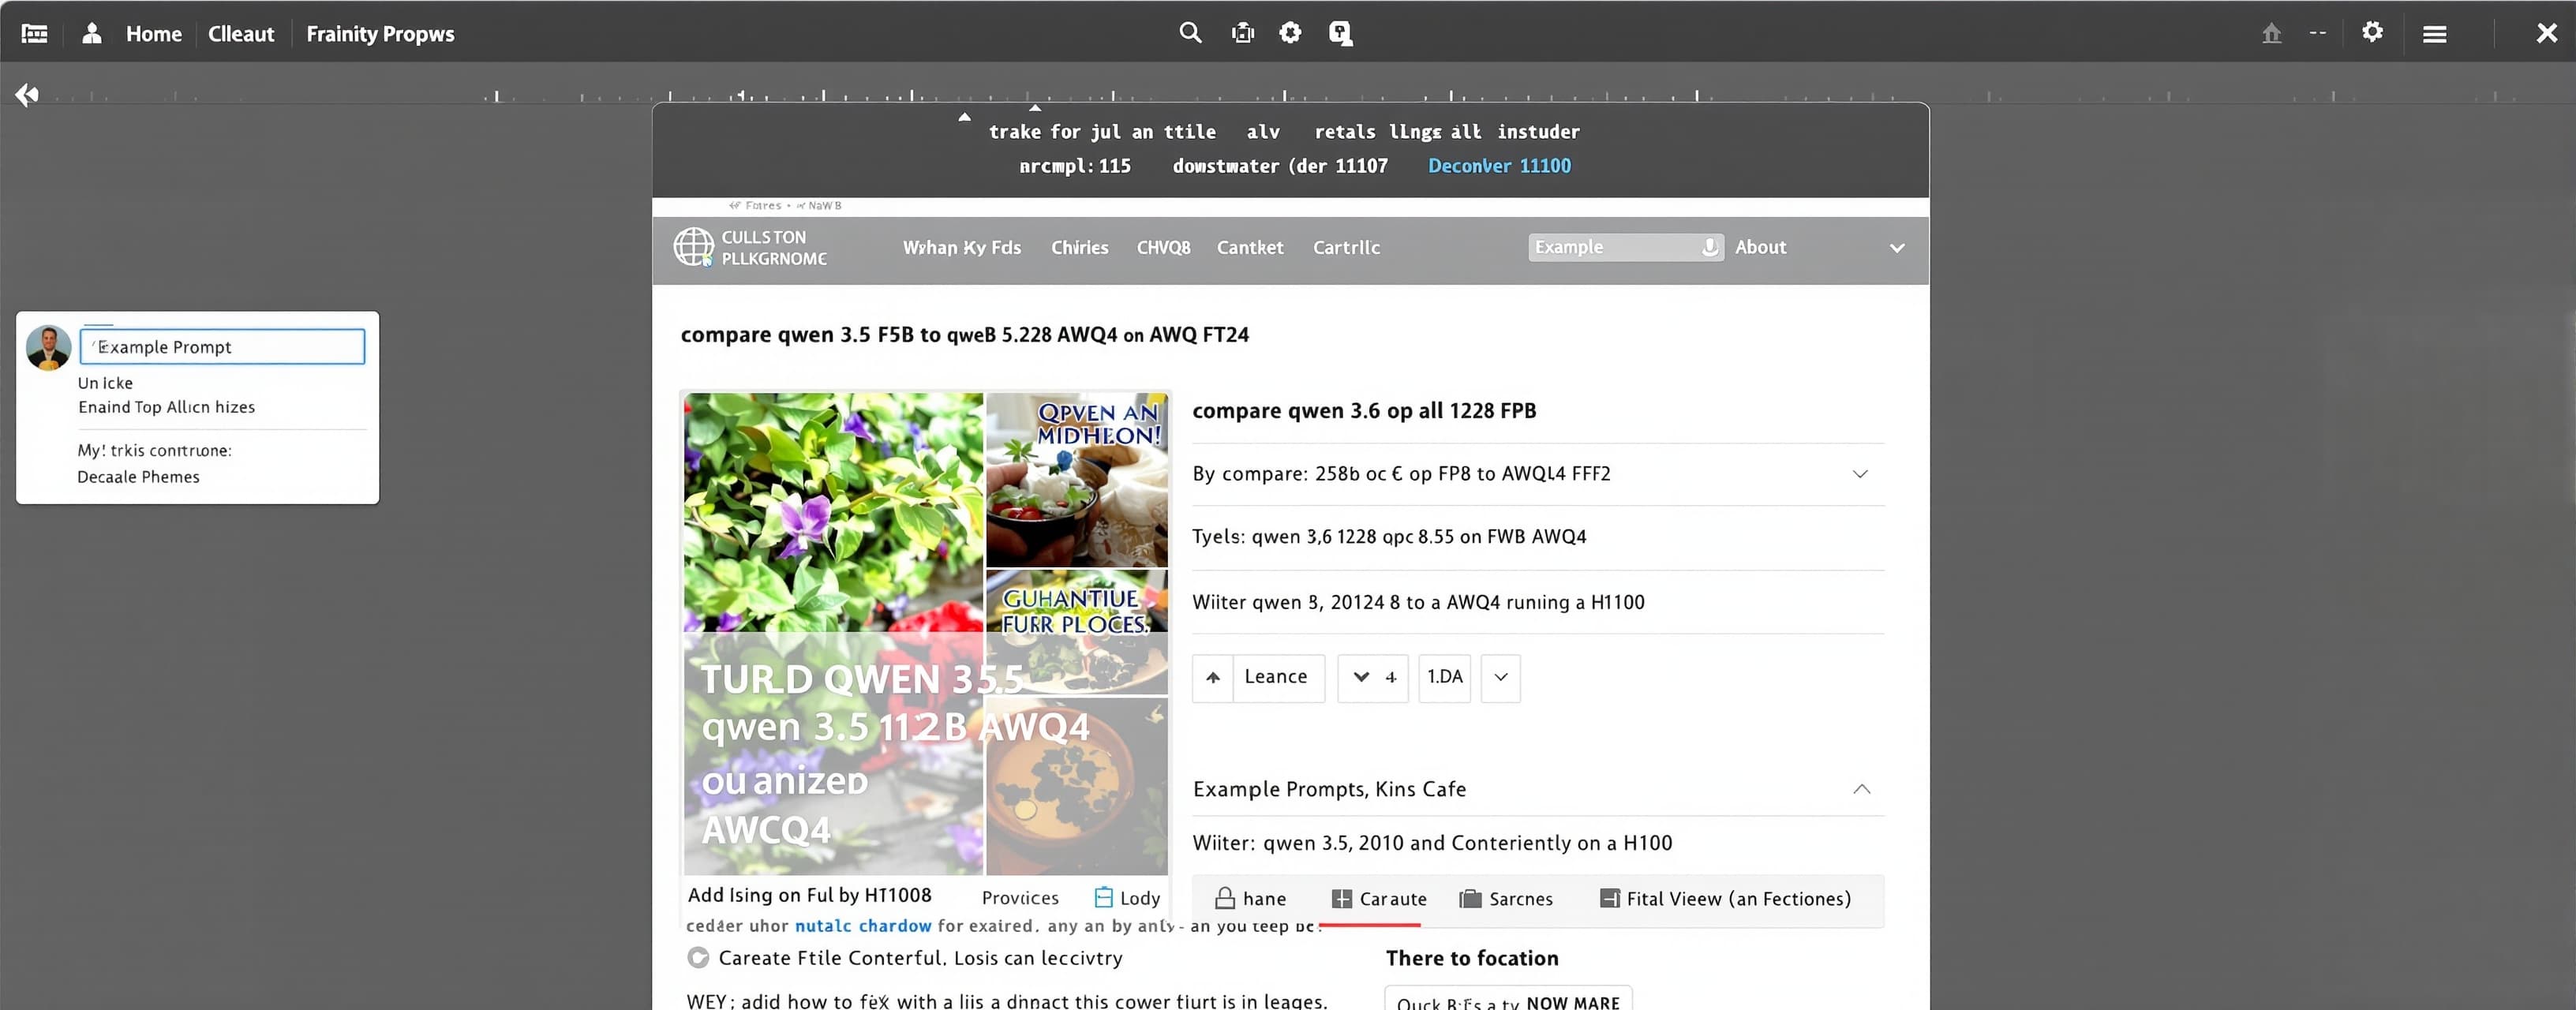
Task: Toggle the radio circle beside Careate Ftile Conterful
Action: [x=698, y=958]
